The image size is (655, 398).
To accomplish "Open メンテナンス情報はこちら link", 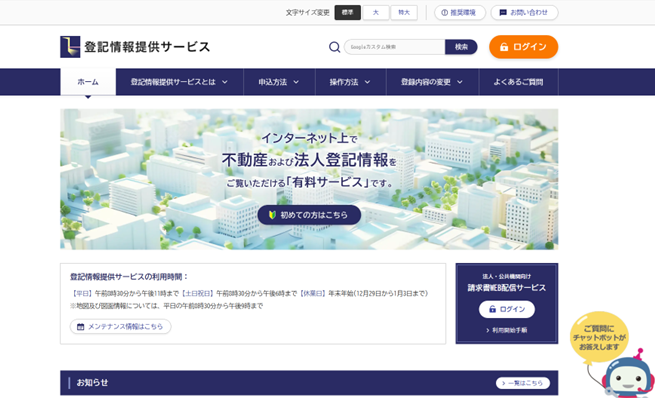I will tap(120, 326).
